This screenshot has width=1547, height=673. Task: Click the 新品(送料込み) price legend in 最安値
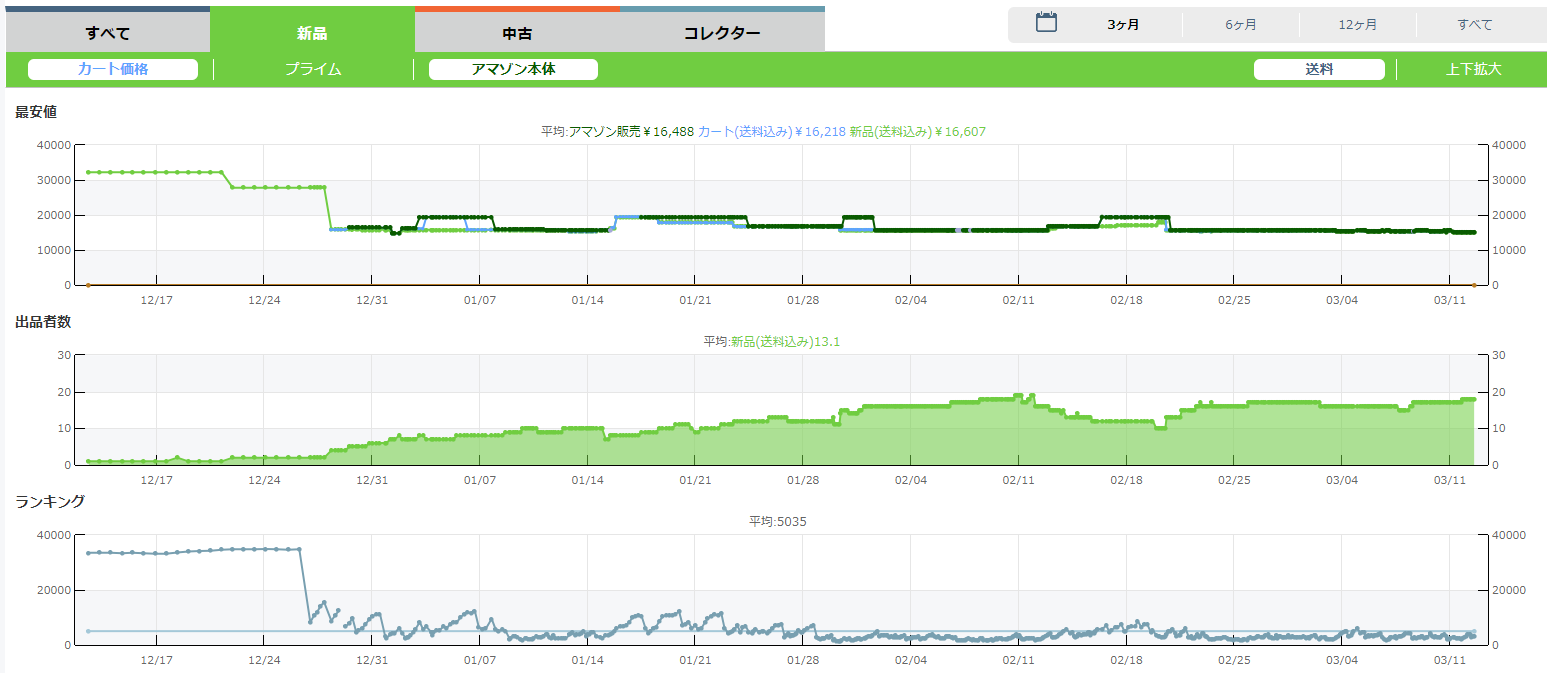918,131
